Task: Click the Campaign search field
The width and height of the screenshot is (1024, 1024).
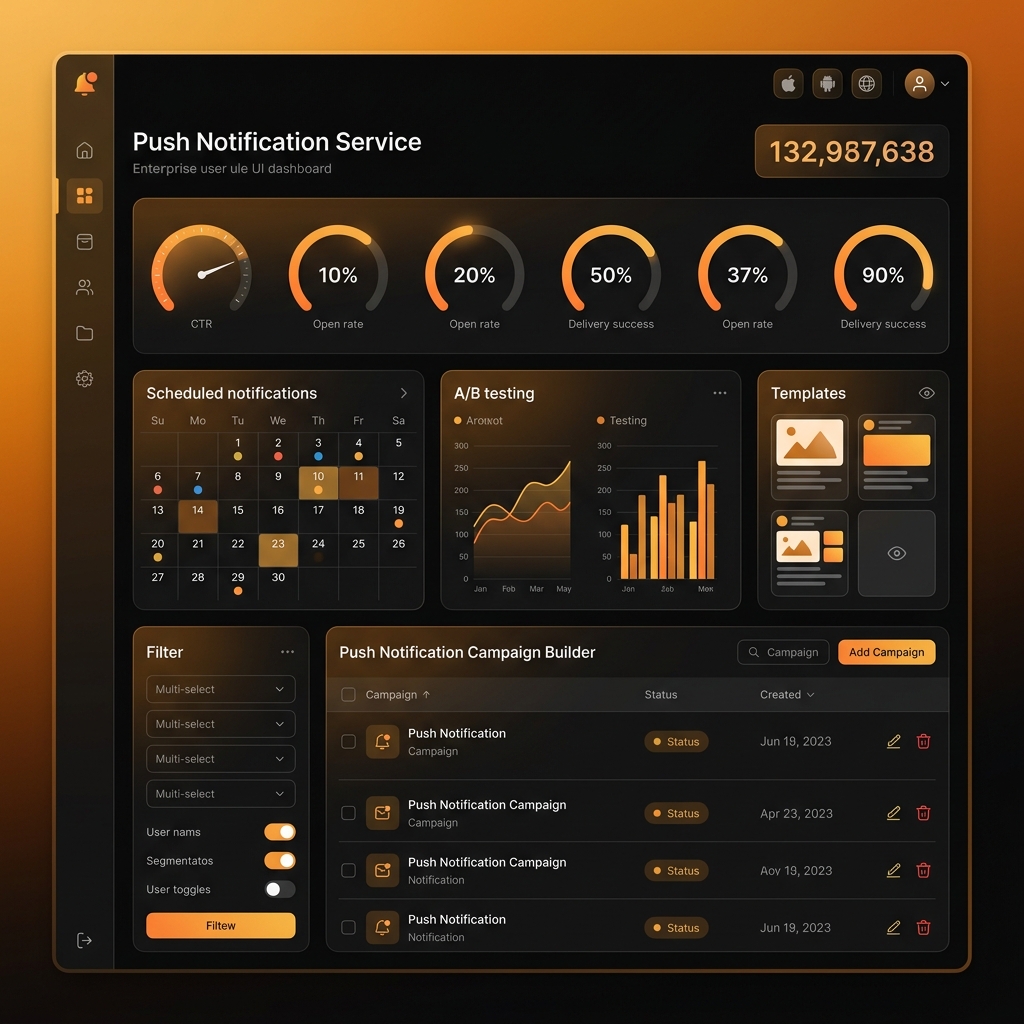Action: (783, 652)
